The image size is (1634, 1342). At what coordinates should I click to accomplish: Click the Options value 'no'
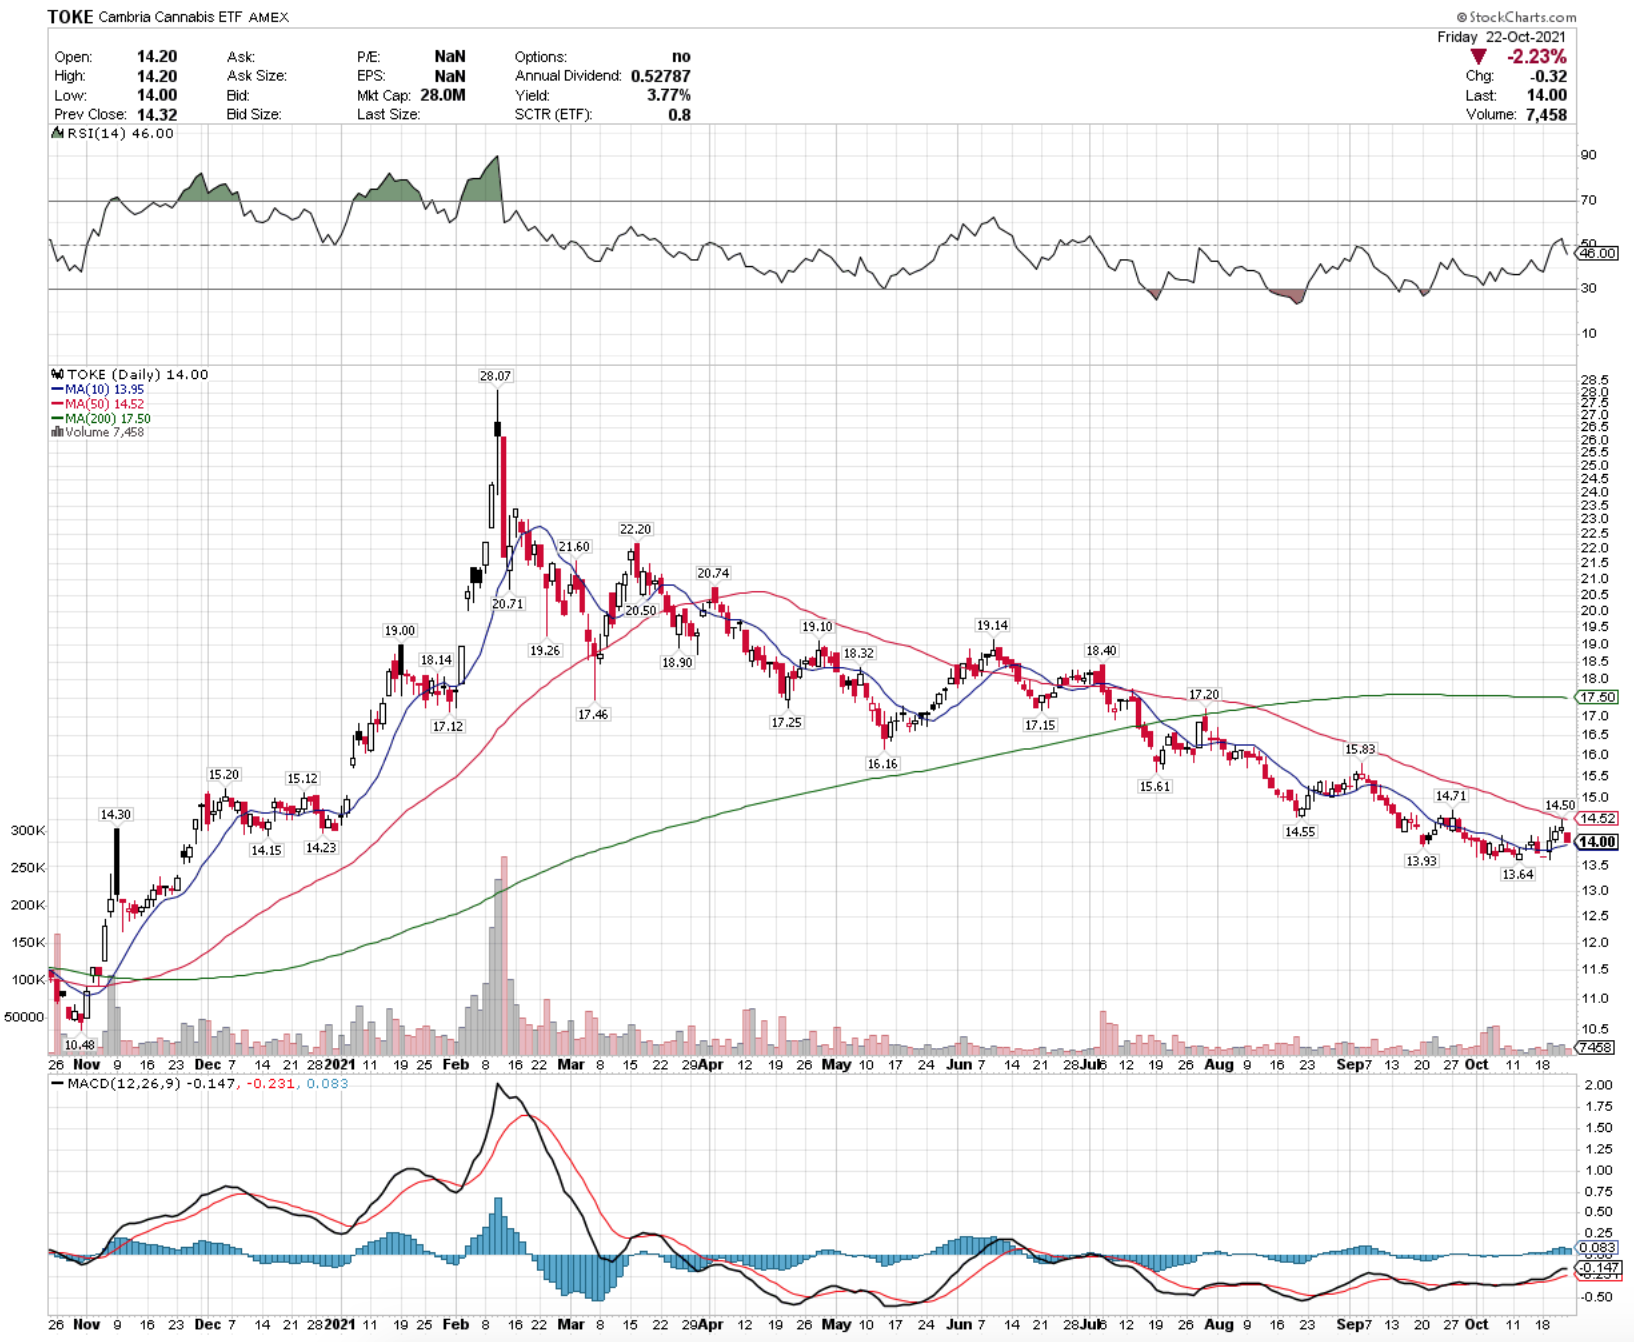[x=681, y=57]
